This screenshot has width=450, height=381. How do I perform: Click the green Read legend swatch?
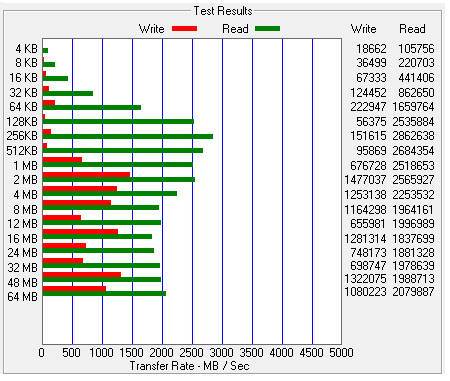[x=267, y=29]
